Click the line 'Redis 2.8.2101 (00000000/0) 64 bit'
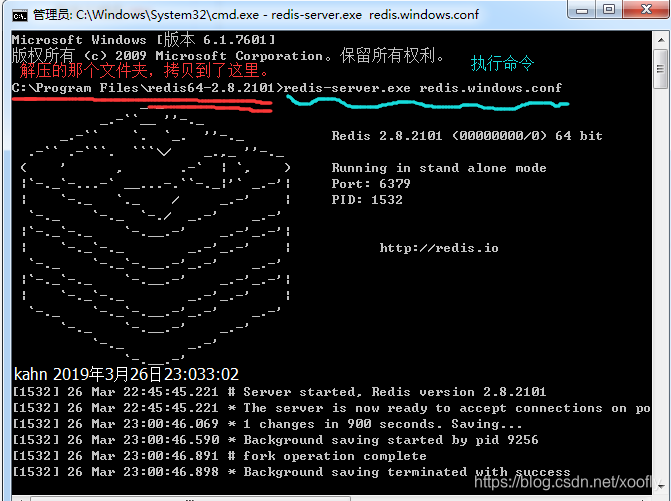The width and height of the screenshot is (671, 501). (467, 136)
